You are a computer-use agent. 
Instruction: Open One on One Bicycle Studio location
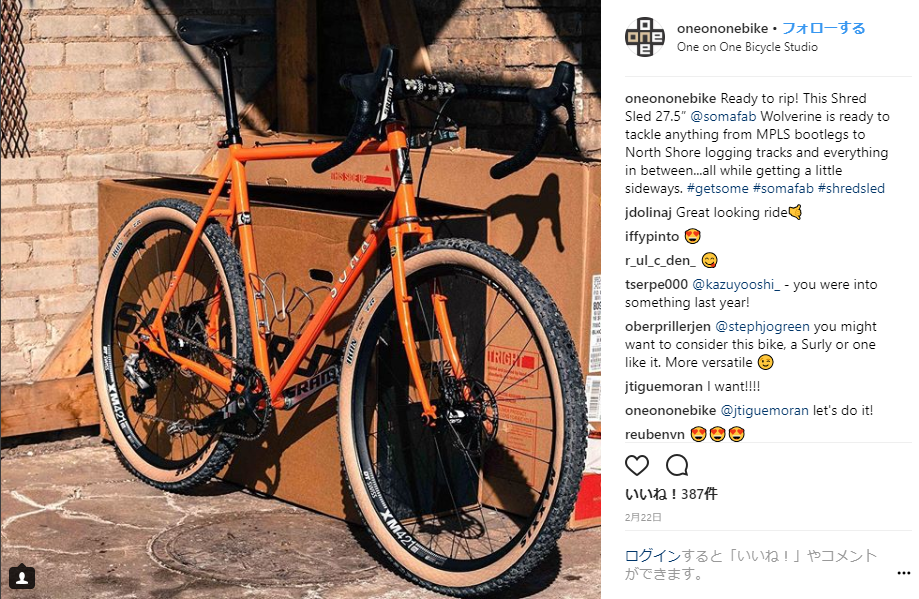tap(747, 47)
